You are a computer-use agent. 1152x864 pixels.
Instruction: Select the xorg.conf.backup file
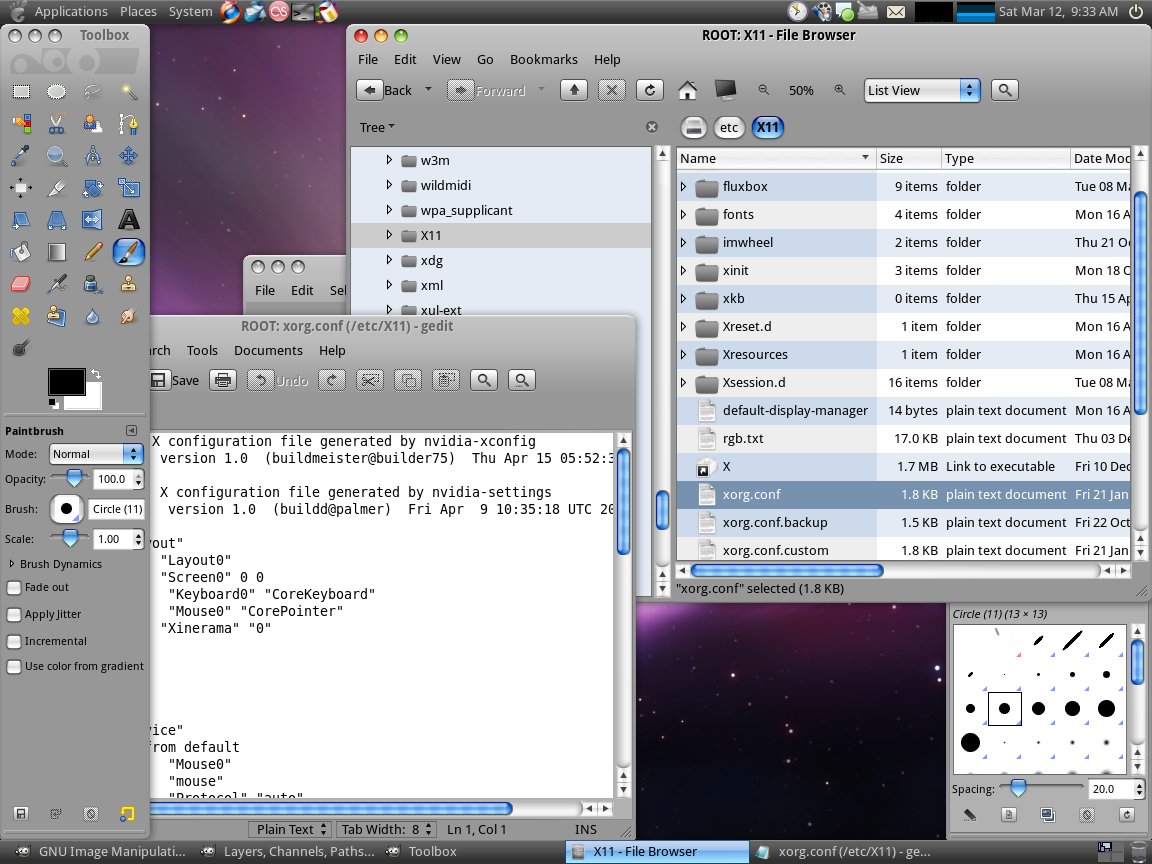click(775, 522)
